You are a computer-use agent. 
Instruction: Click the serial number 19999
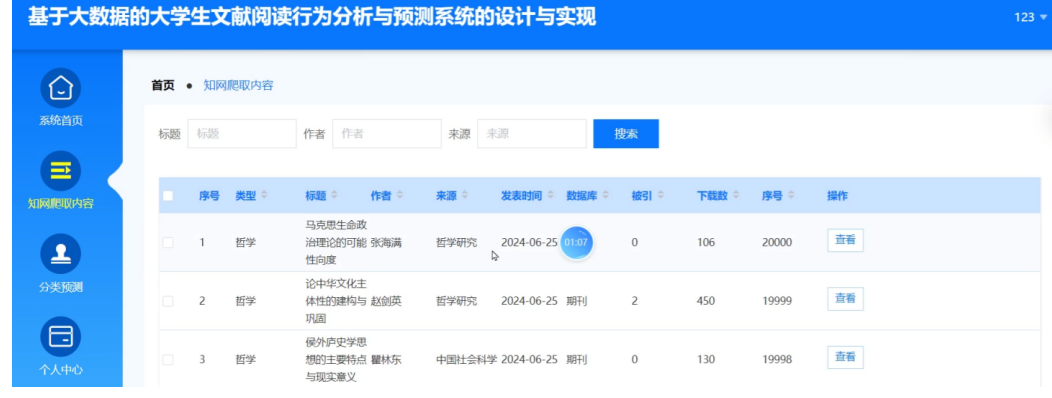(x=777, y=301)
